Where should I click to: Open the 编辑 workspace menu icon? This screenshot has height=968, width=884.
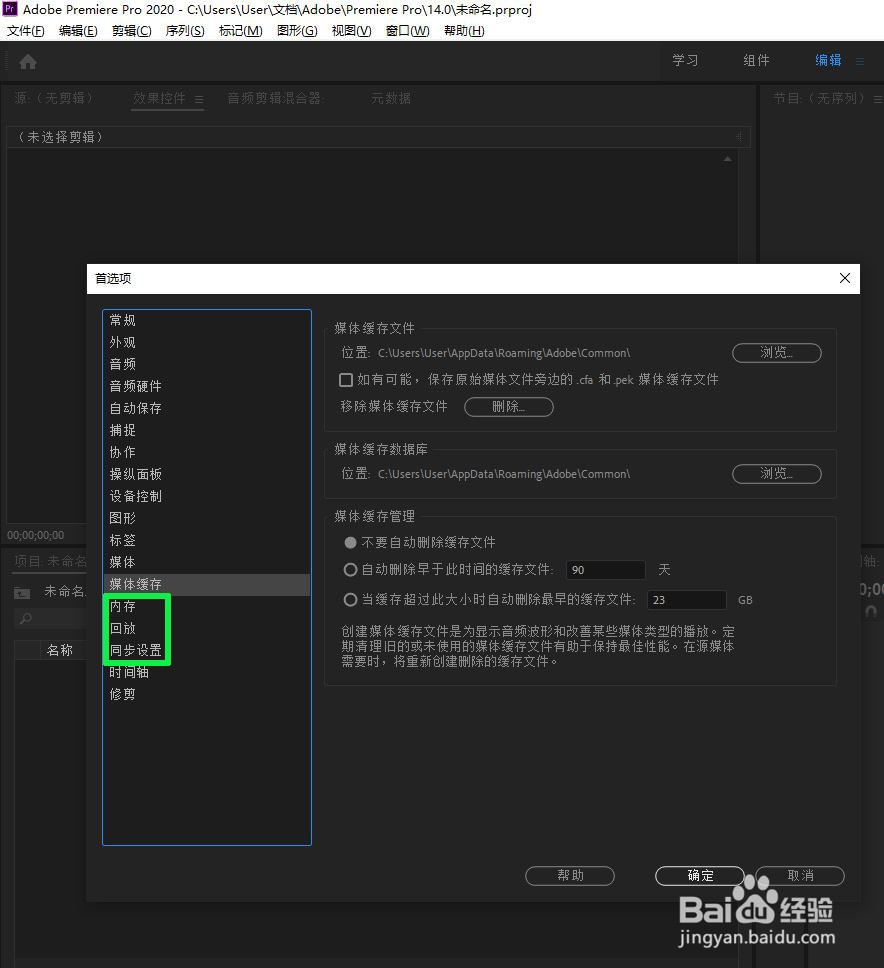point(860,61)
